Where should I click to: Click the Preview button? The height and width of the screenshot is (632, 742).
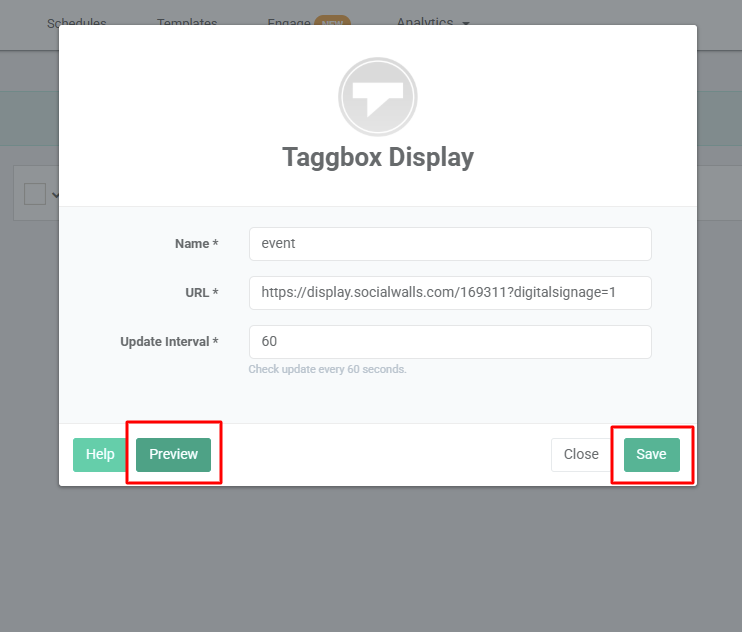pyautogui.click(x=173, y=455)
